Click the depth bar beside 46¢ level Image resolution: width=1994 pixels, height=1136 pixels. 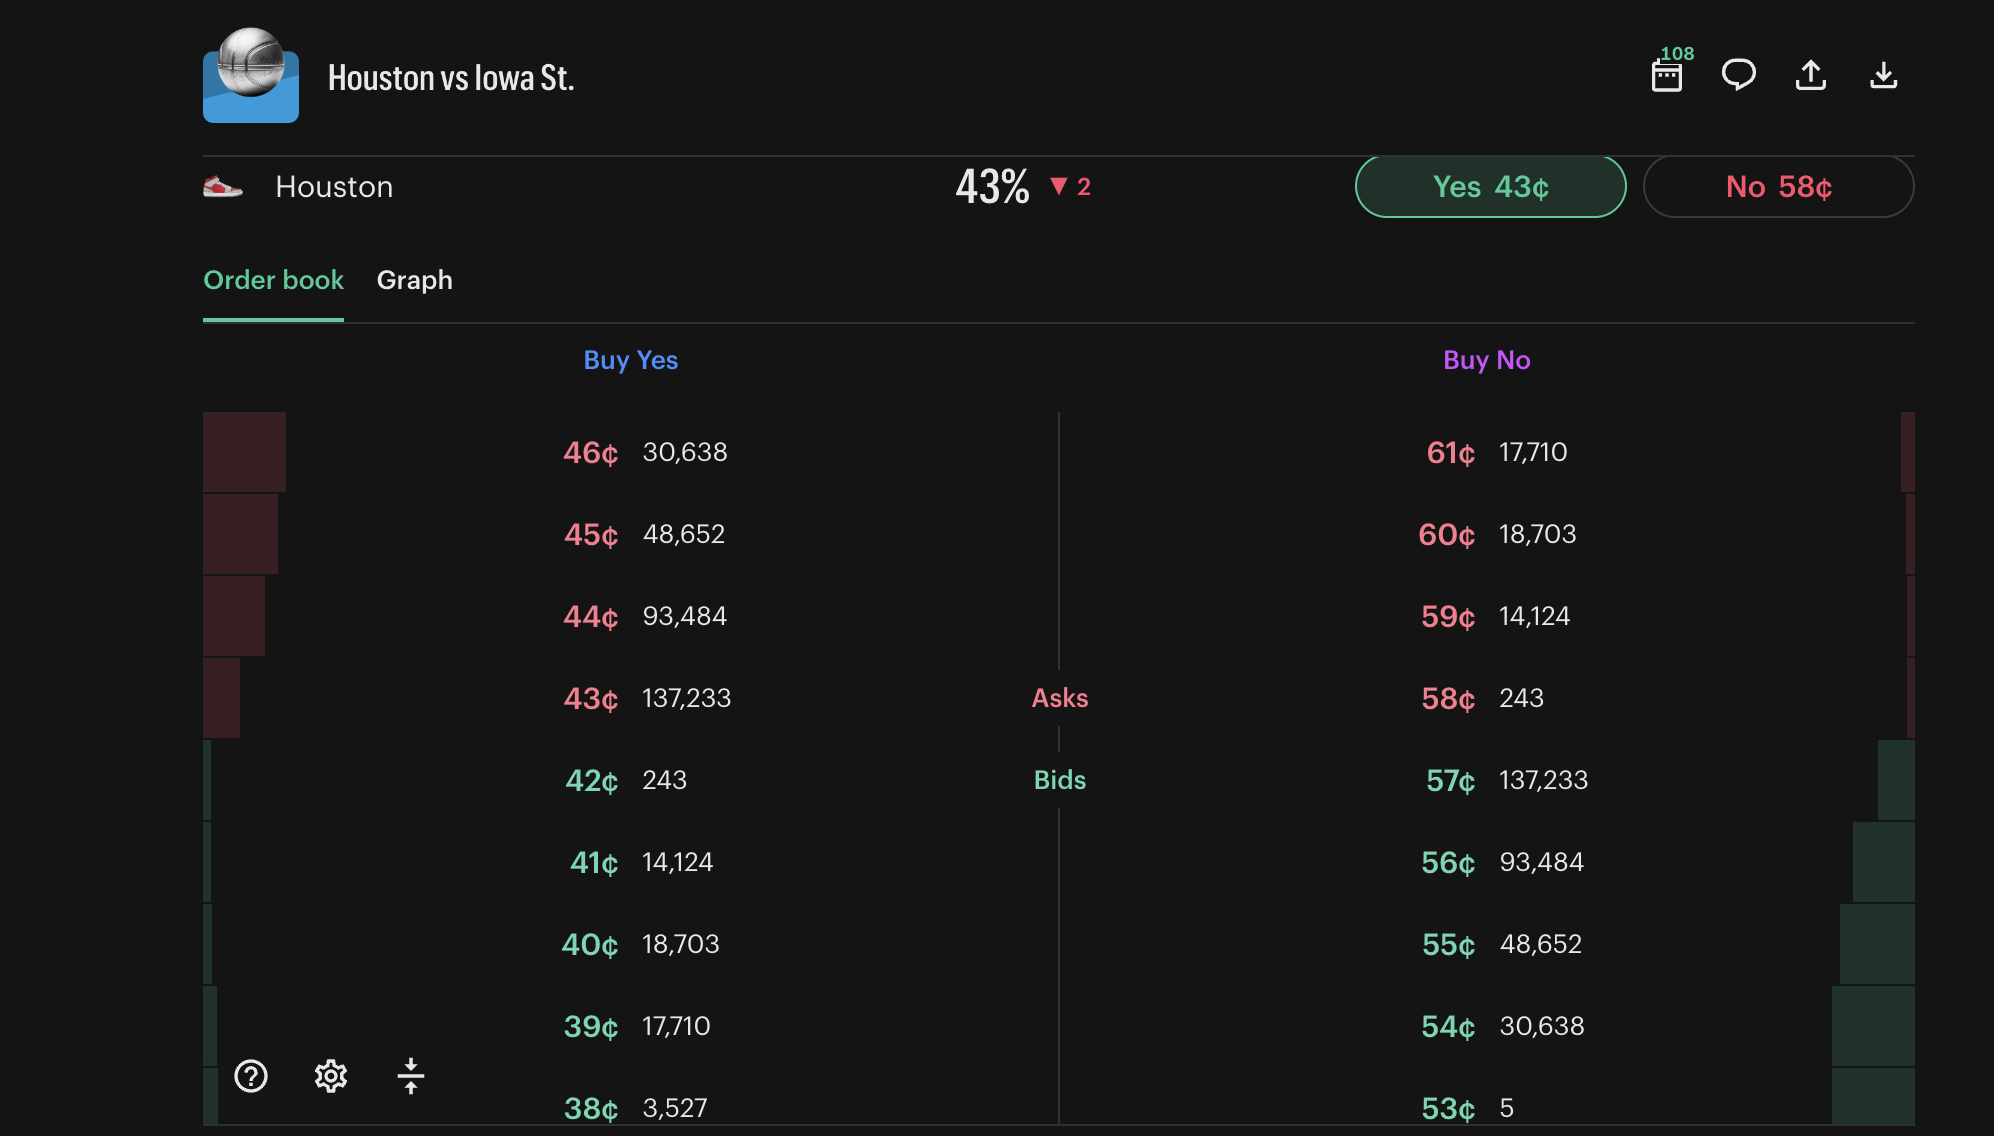[243, 452]
